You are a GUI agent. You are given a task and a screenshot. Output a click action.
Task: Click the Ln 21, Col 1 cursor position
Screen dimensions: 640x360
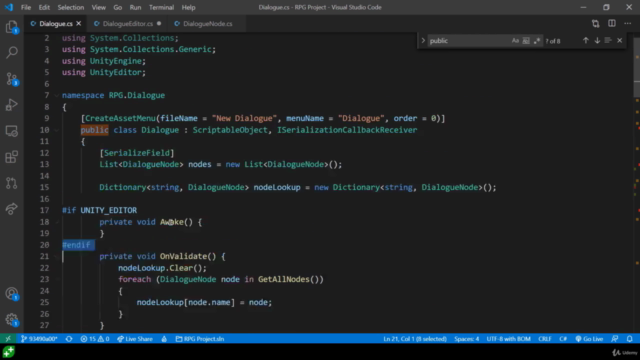pos(415,339)
